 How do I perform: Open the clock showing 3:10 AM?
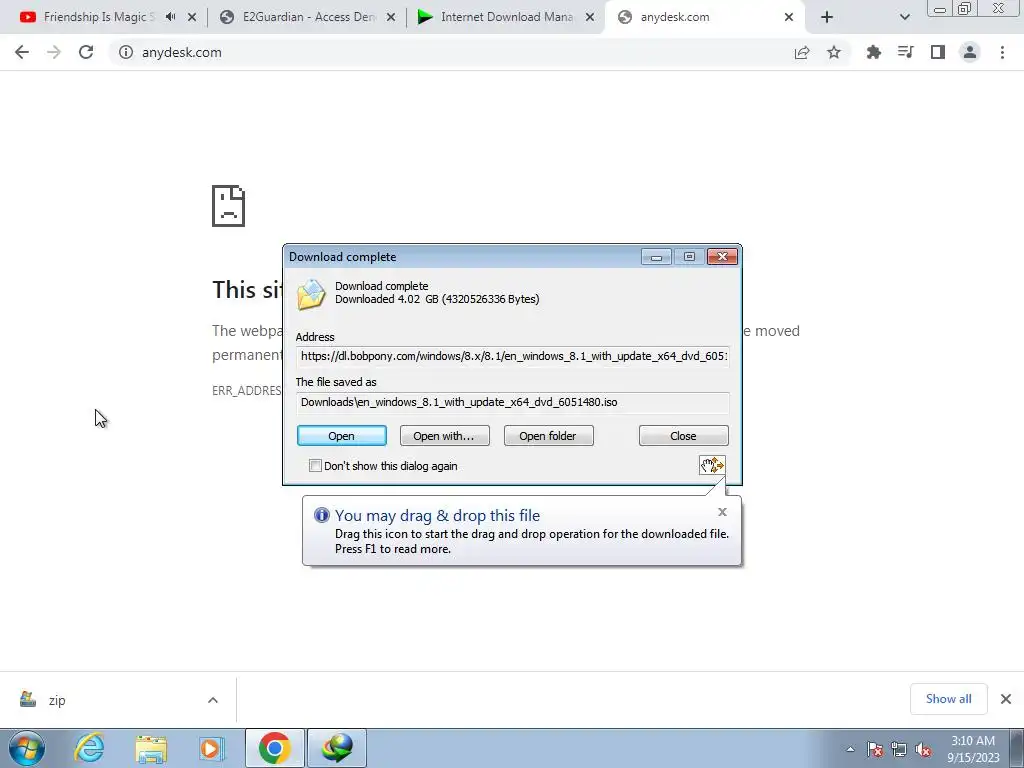(973, 749)
